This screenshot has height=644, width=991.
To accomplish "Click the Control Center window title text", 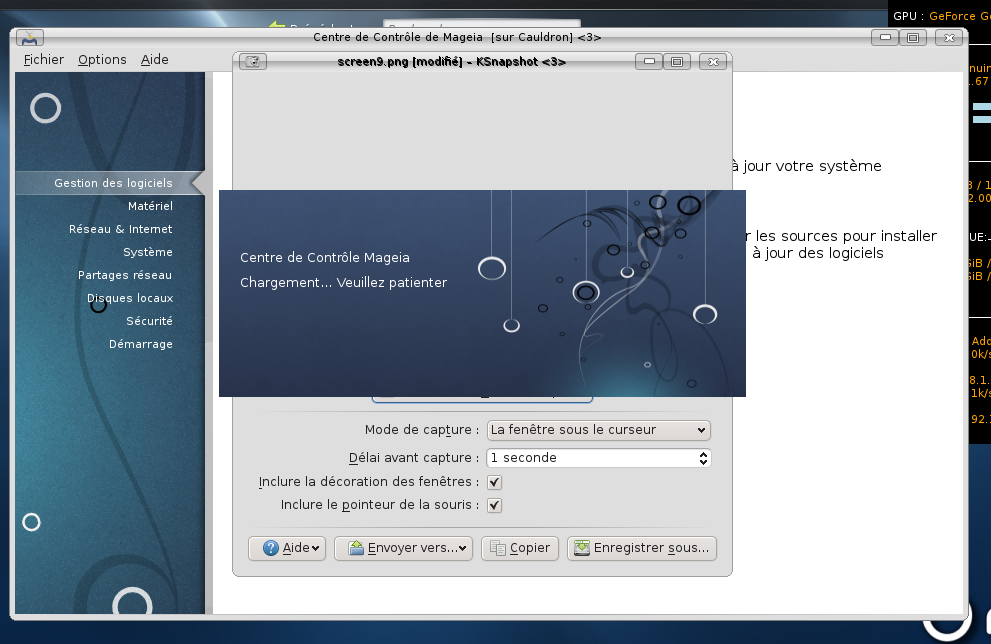I will (x=457, y=37).
